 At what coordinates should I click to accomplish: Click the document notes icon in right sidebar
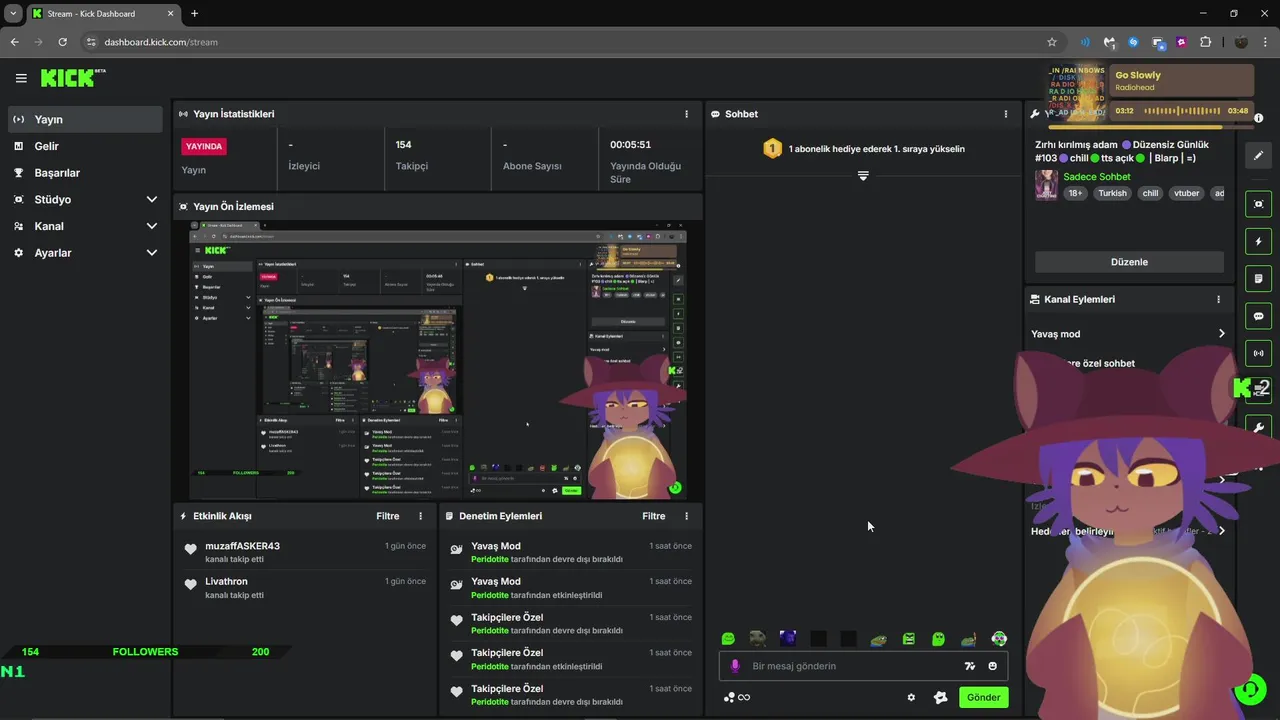[1258, 278]
